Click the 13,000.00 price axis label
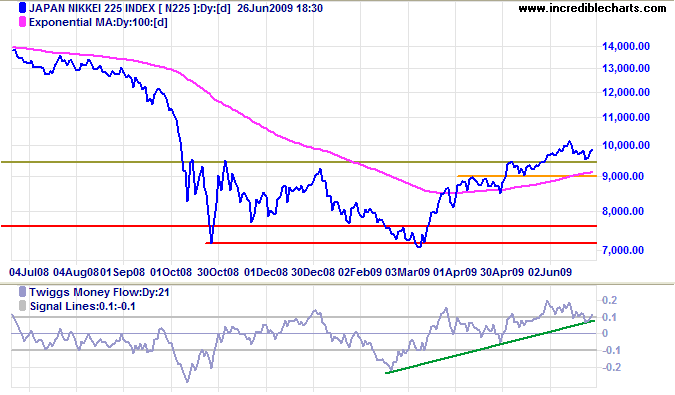Image resolution: width=675 pixels, height=395 pixels. coord(625,68)
